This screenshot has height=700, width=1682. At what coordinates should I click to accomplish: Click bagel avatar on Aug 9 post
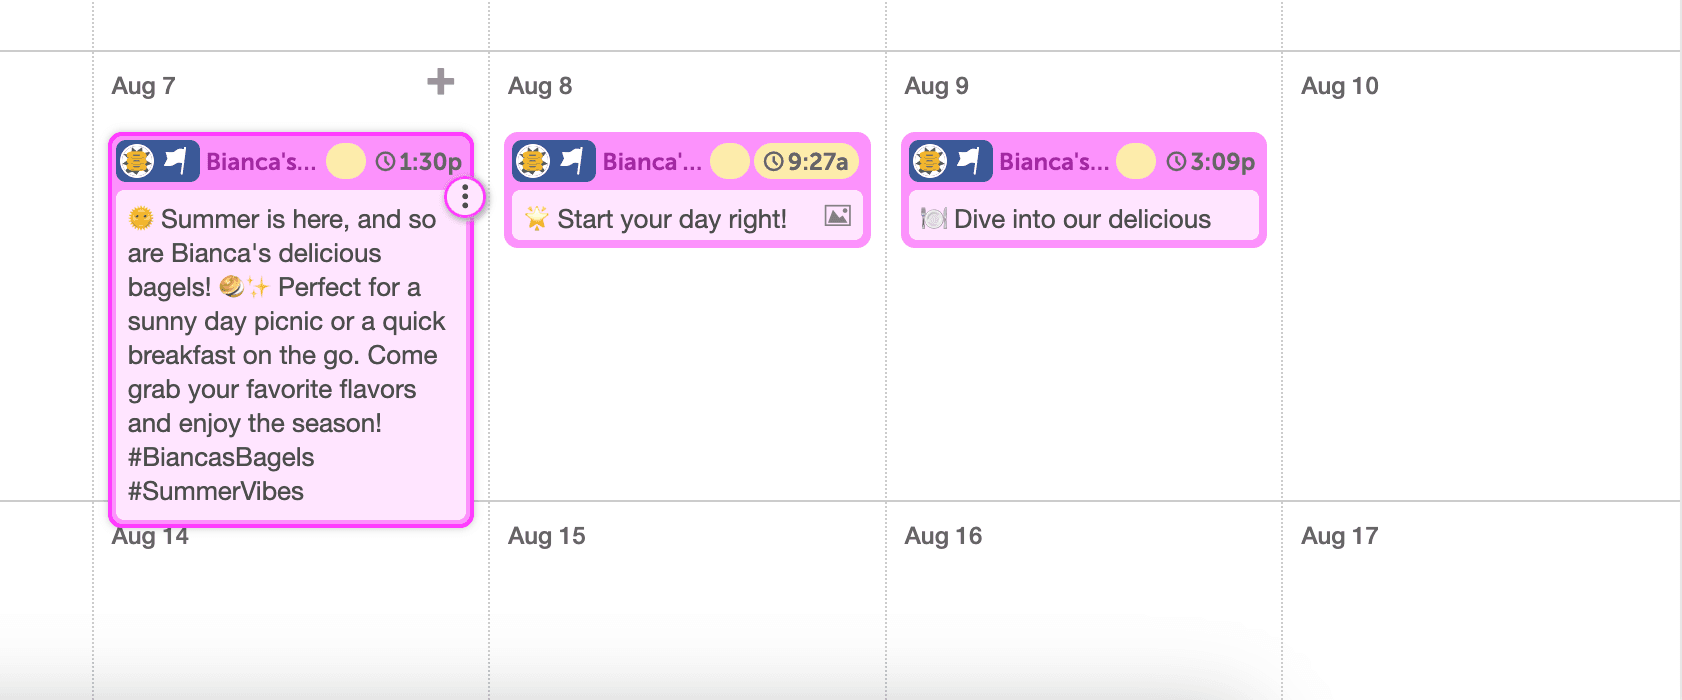[930, 161]
